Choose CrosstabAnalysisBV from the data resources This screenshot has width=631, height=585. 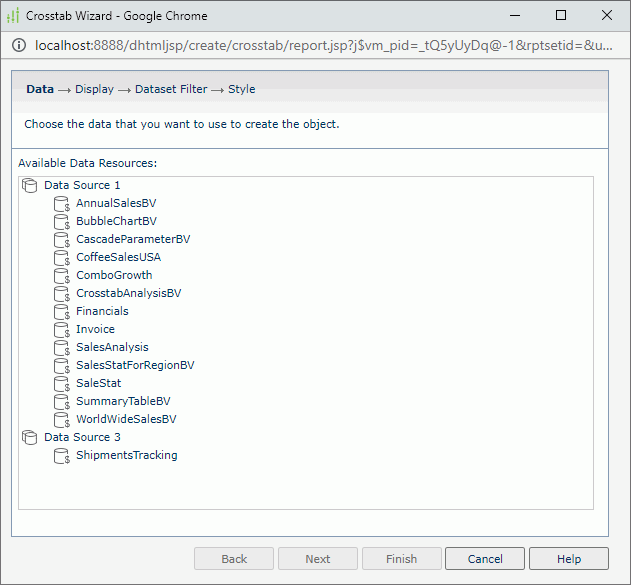click(x=128, y=294)
